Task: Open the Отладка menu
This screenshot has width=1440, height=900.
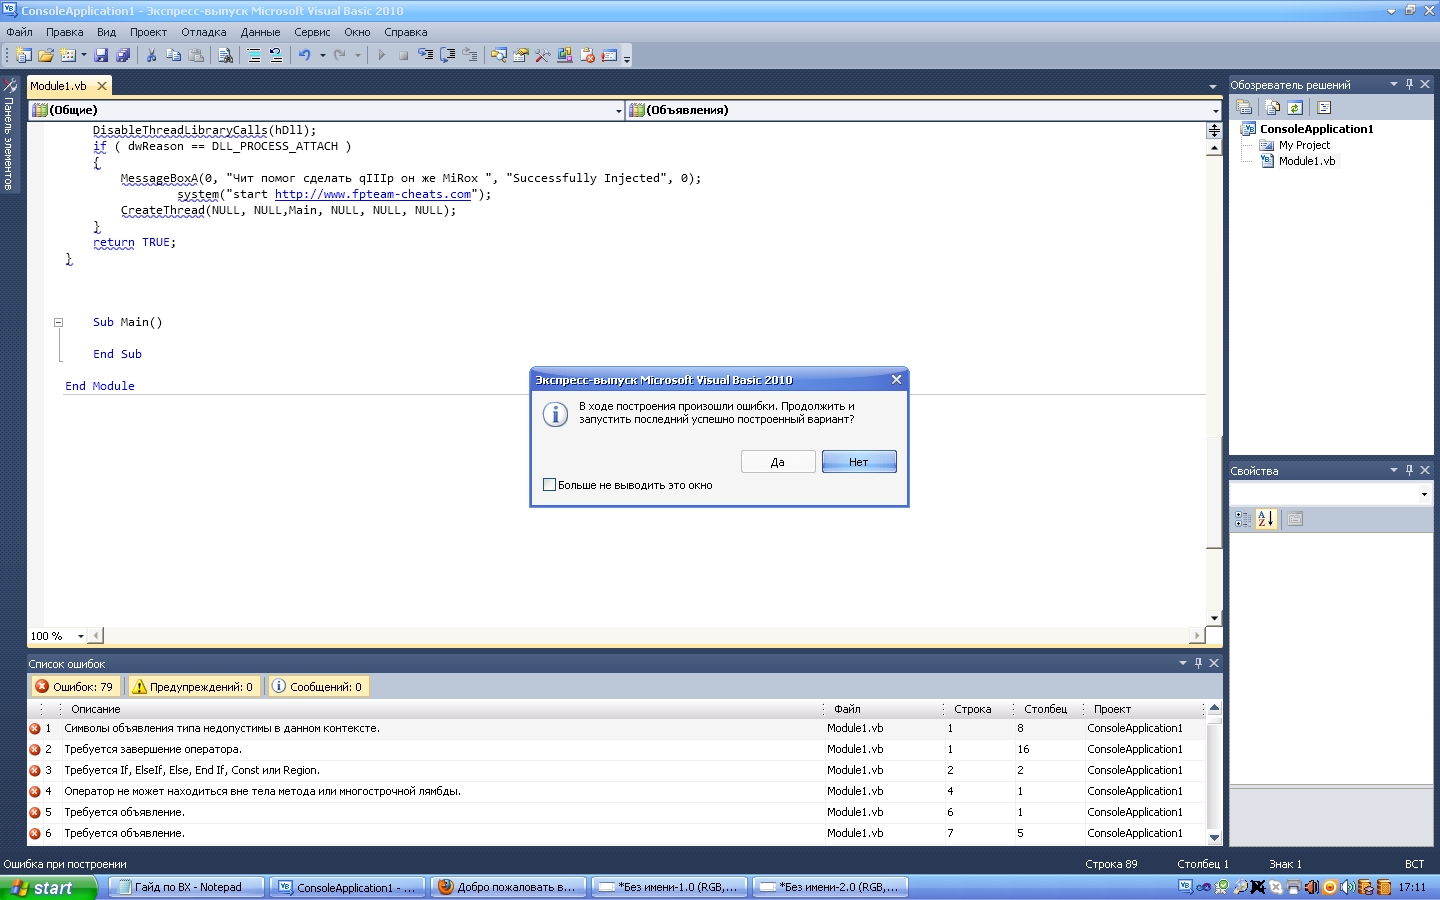Action: [204, 32]
